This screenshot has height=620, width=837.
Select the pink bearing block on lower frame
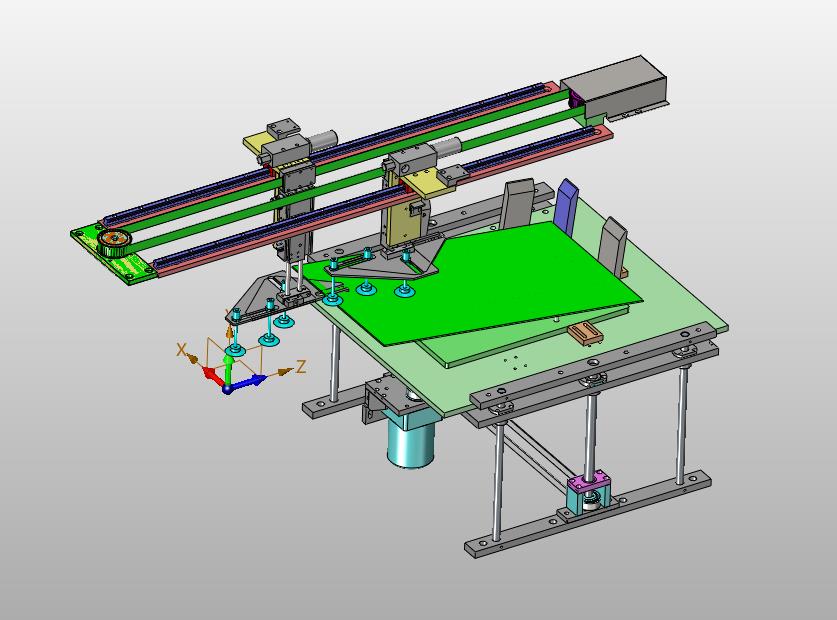click(588, 482)
